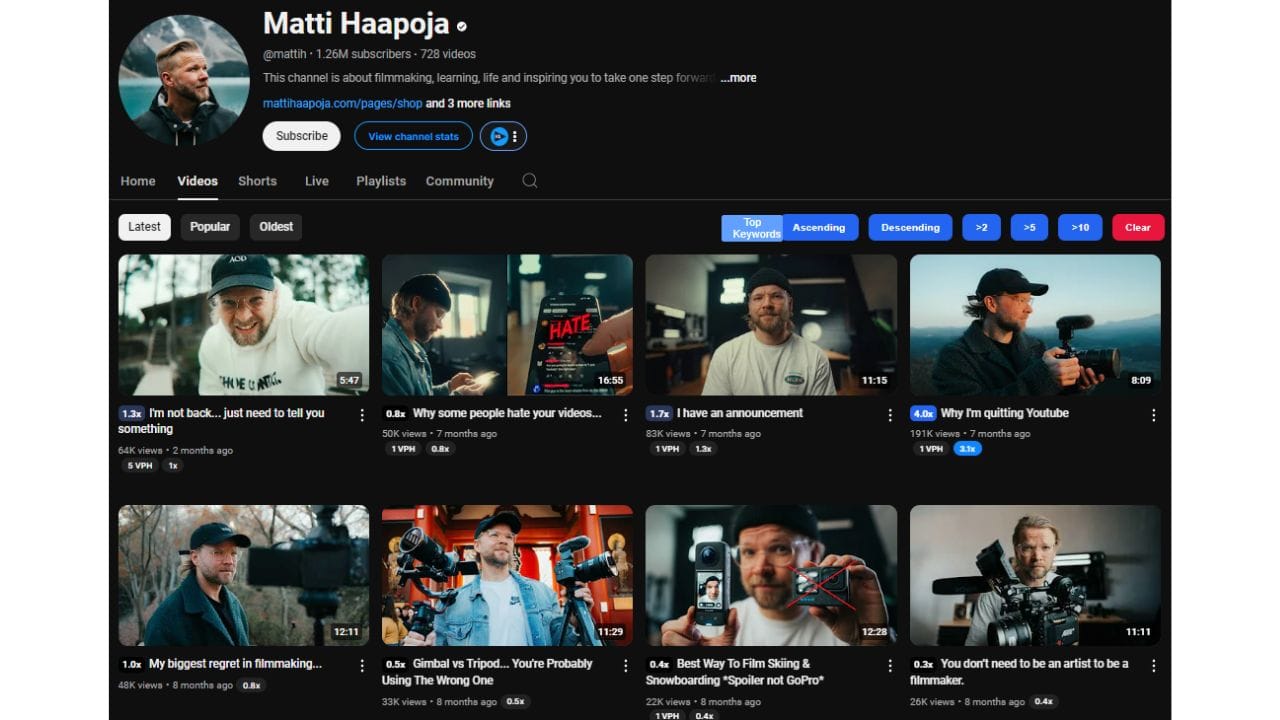Open options menu for "My biggest regret" video
Screen dimensions: 1280x720
(362, 665)
